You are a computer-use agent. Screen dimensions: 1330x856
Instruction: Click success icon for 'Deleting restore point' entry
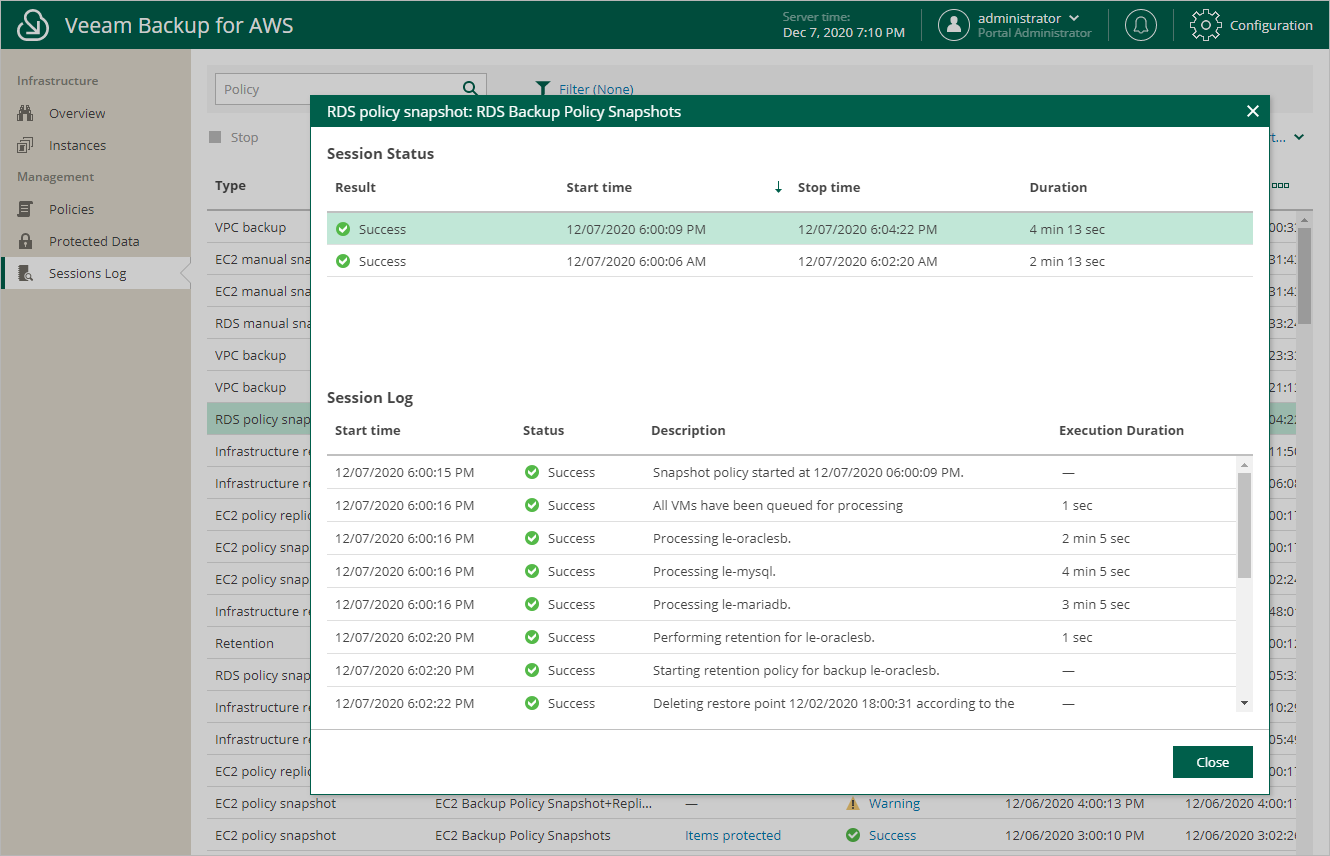pos(532,703)
